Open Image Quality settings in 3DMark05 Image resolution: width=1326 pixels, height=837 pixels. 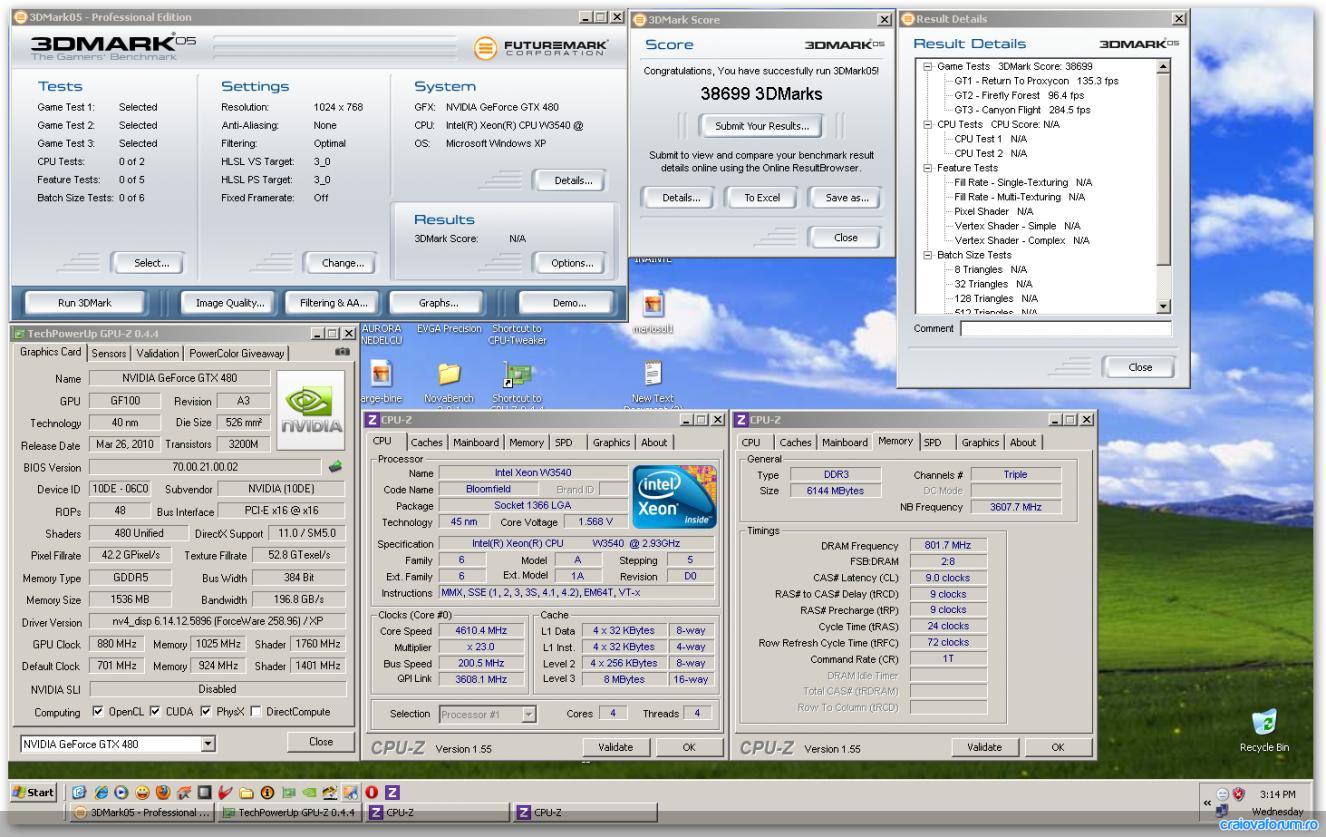pyautogui.click(x=230, y=303)
